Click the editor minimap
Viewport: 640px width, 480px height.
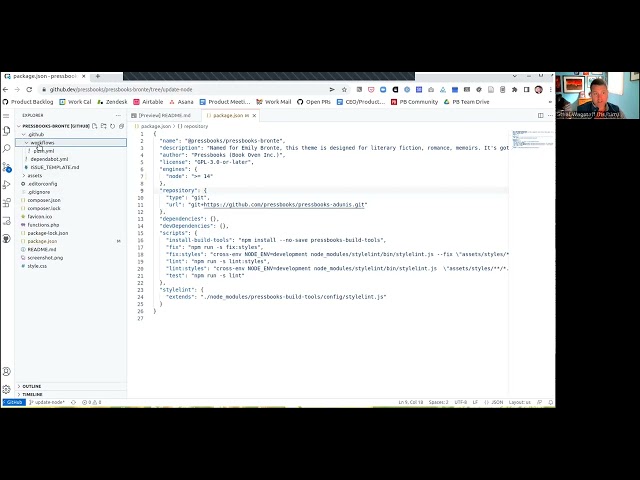pyautogui.click(x=531, y=139)
